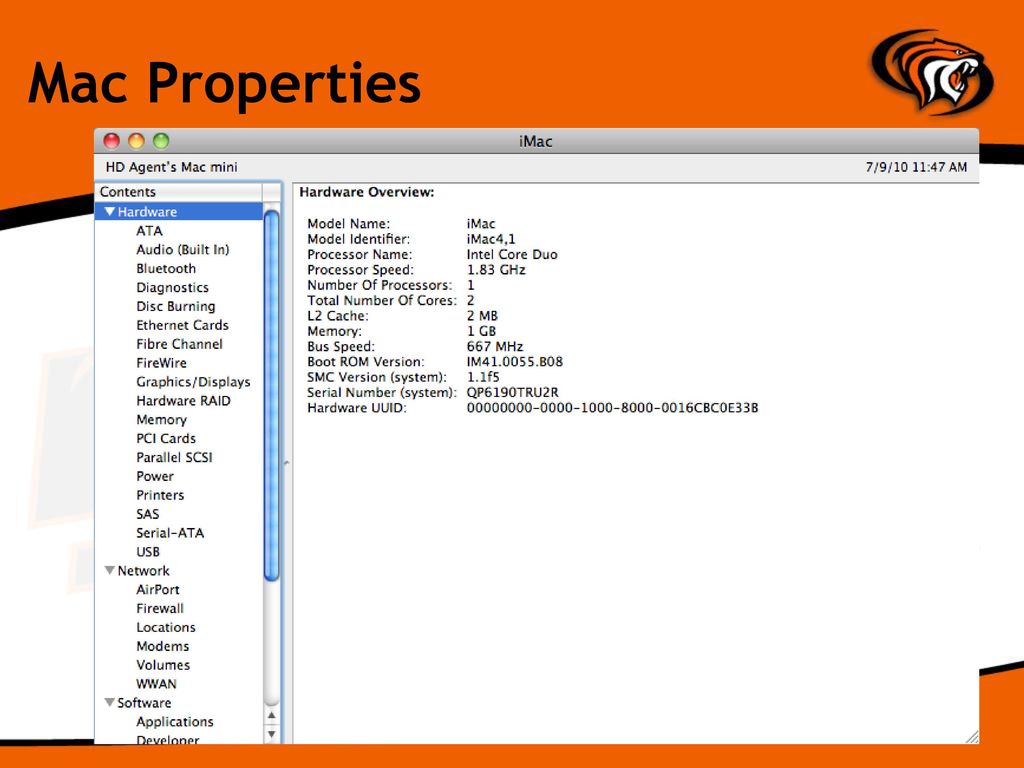Choose Parallel SCSI entry
The height and width of the screenshot is (768, 1024).
coord(174,457)
